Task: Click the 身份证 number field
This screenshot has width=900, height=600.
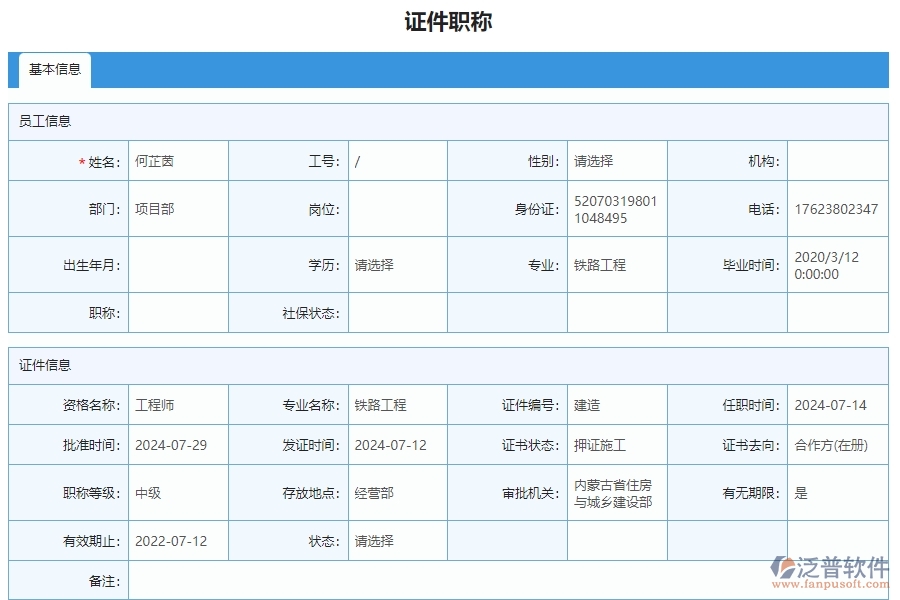Action: pos(613,208)
